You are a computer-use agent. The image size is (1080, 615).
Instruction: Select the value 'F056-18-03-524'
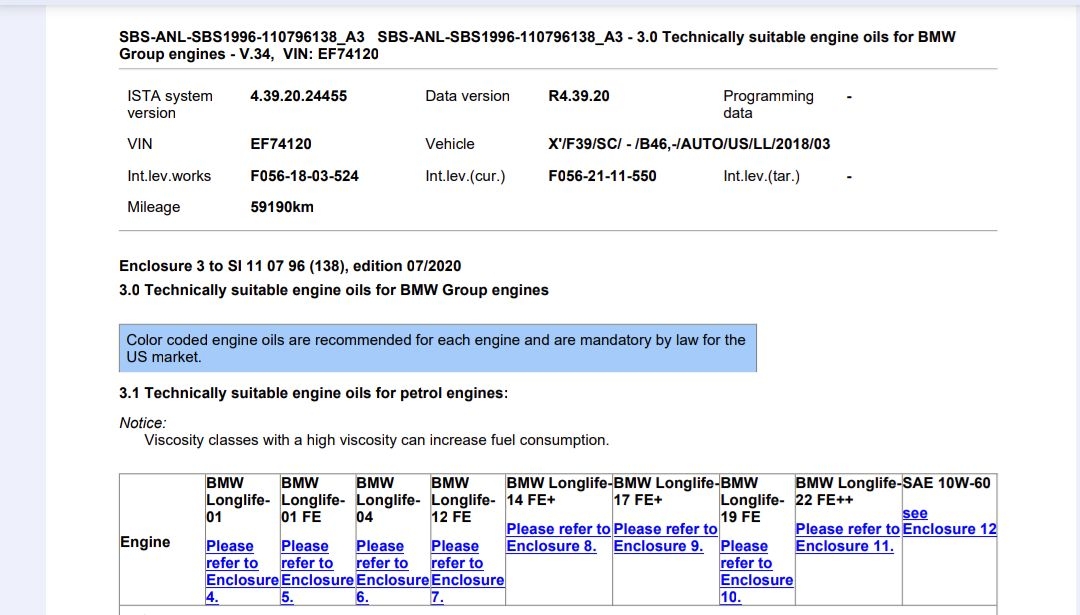click(x=304, y=176)
